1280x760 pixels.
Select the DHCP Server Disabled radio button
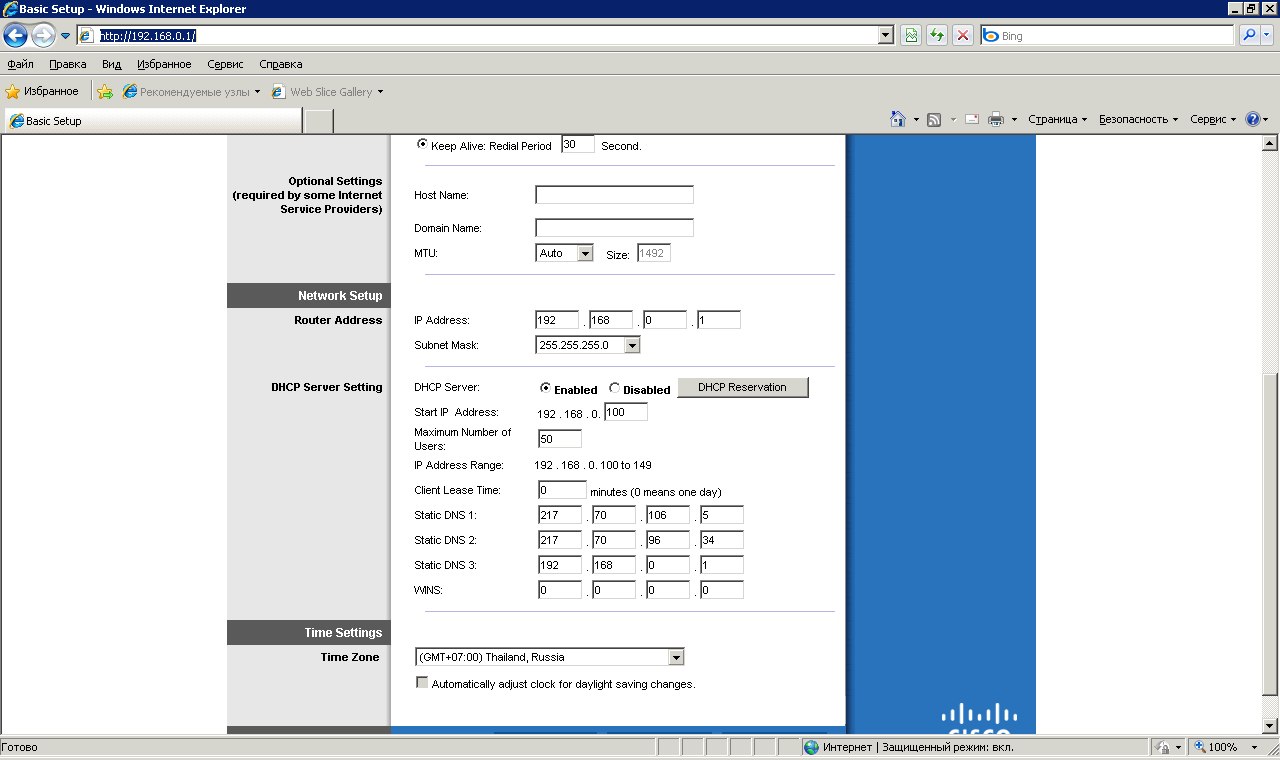tap(615, 389)
